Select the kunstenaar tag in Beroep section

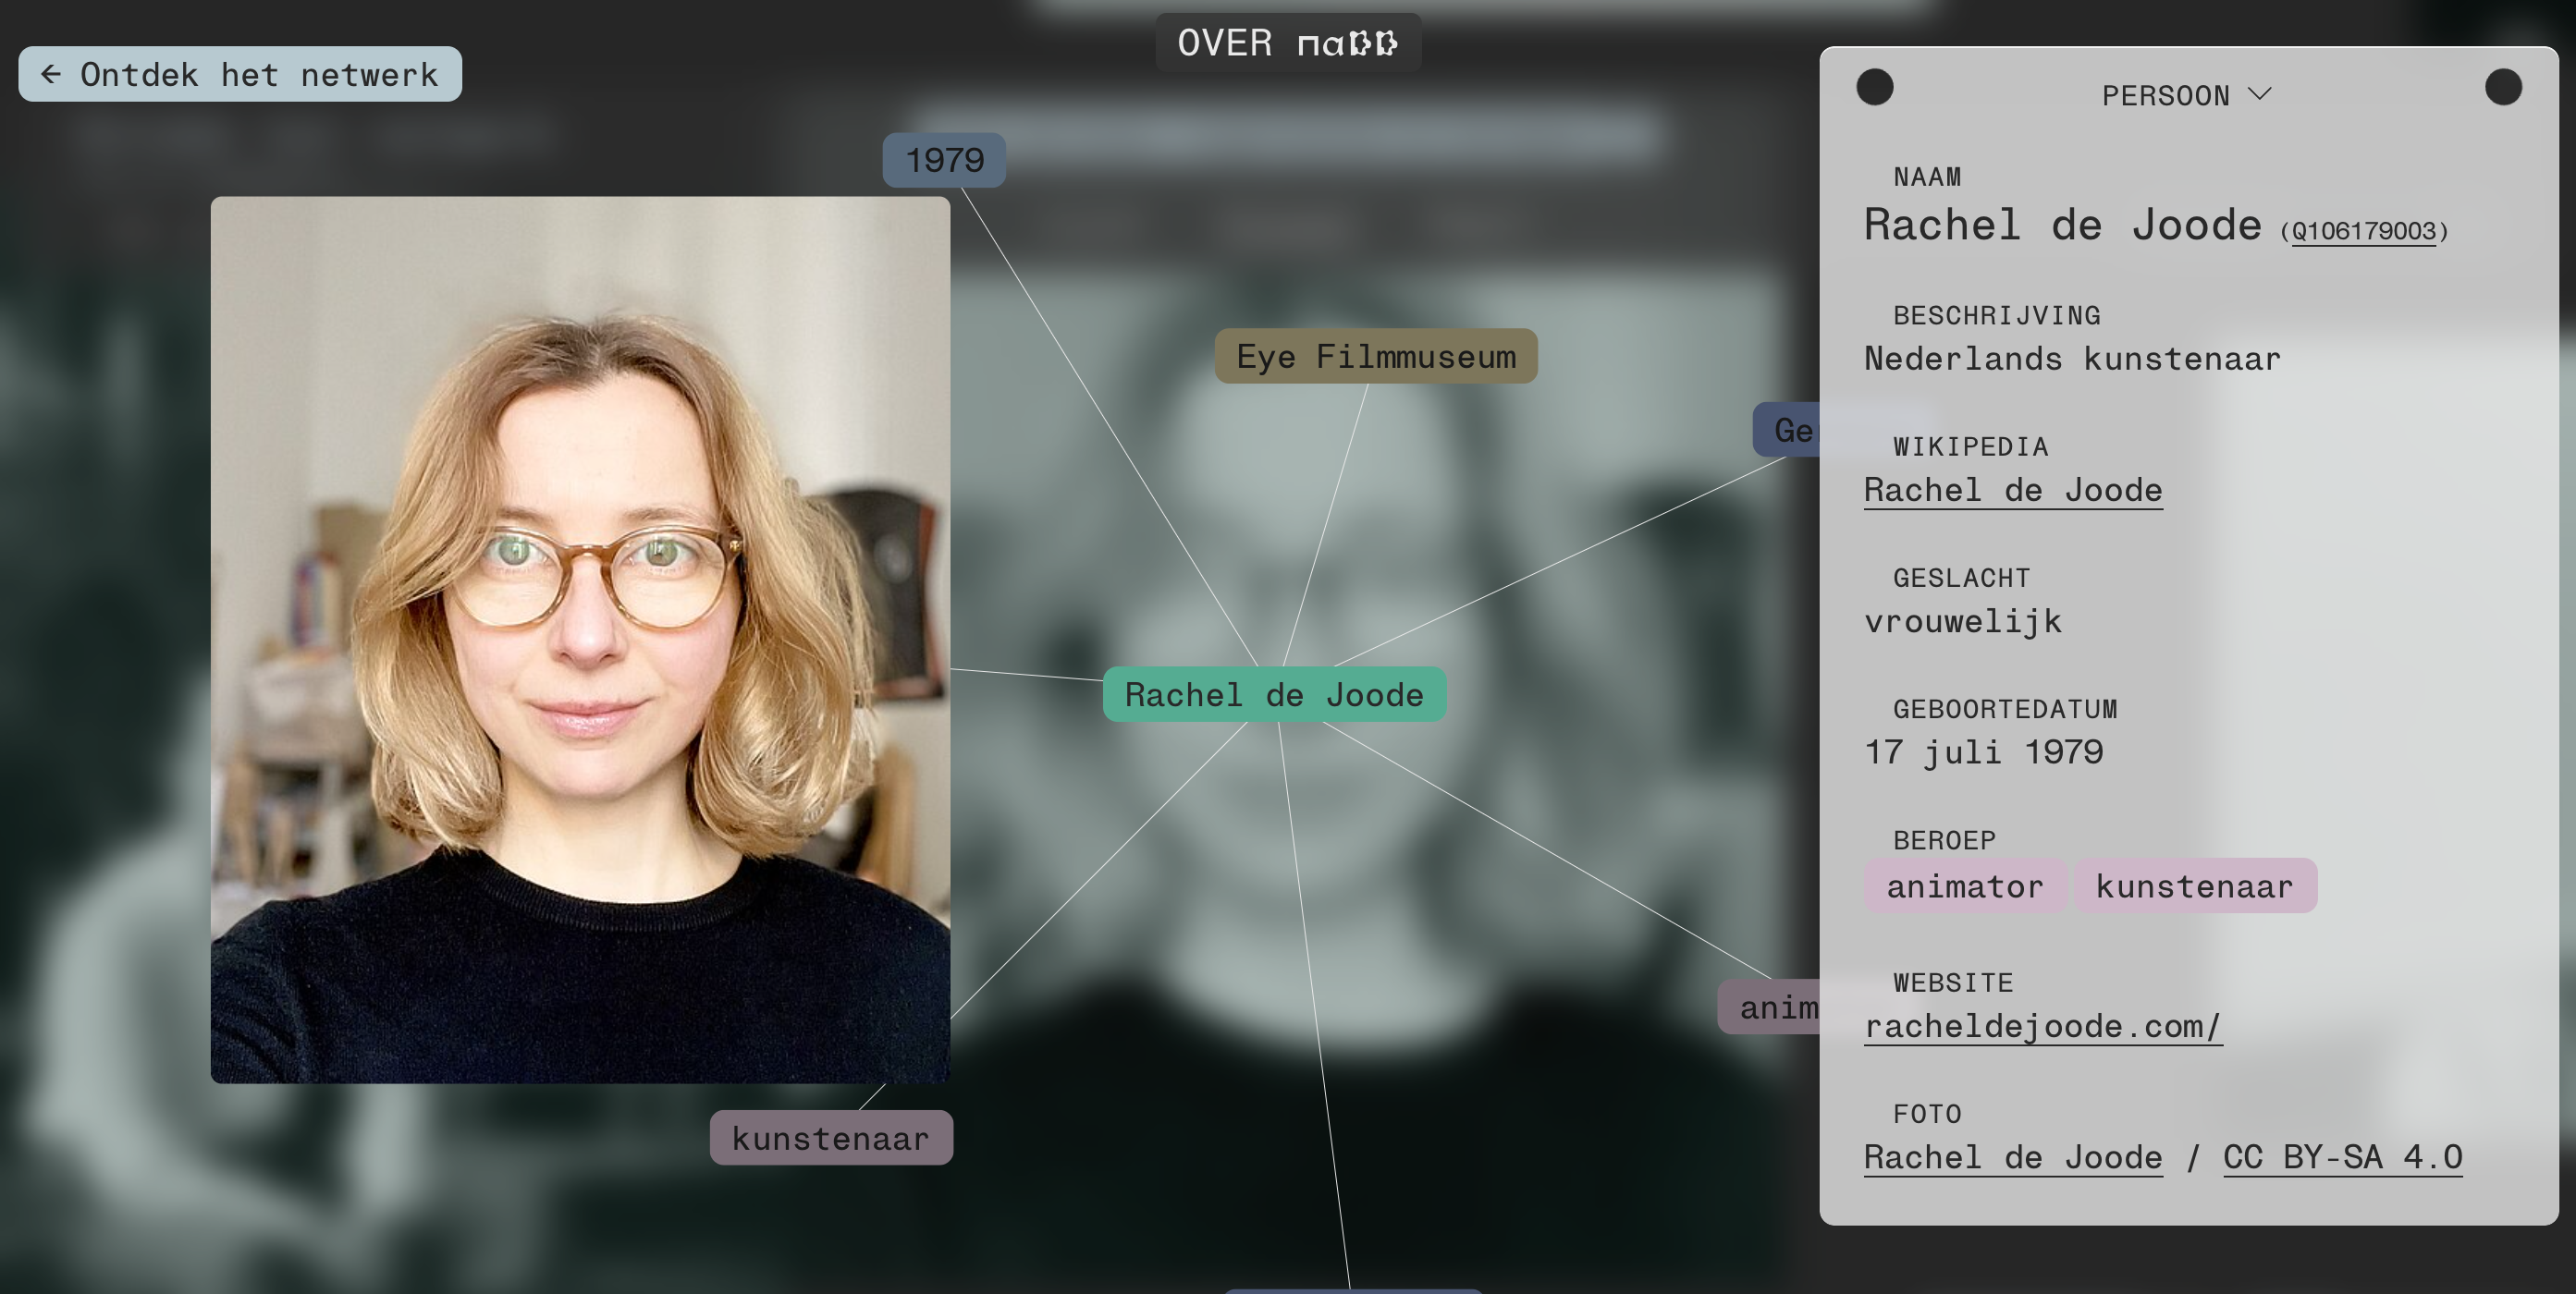2194,886
